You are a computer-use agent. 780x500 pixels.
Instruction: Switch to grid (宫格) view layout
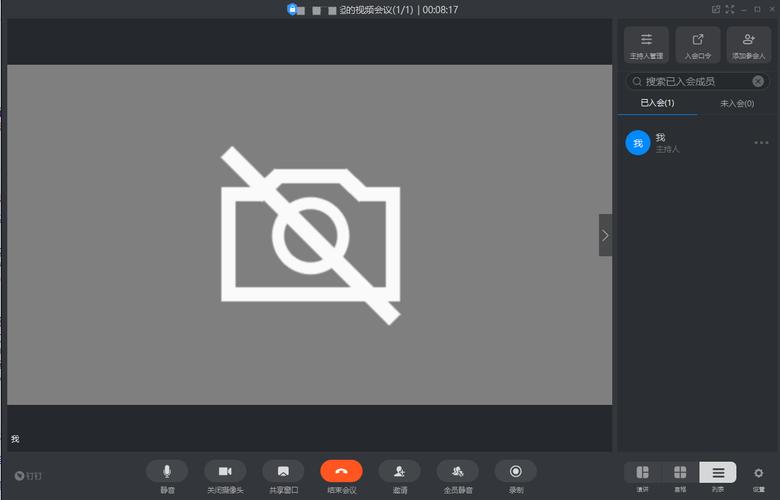(680, 472)
